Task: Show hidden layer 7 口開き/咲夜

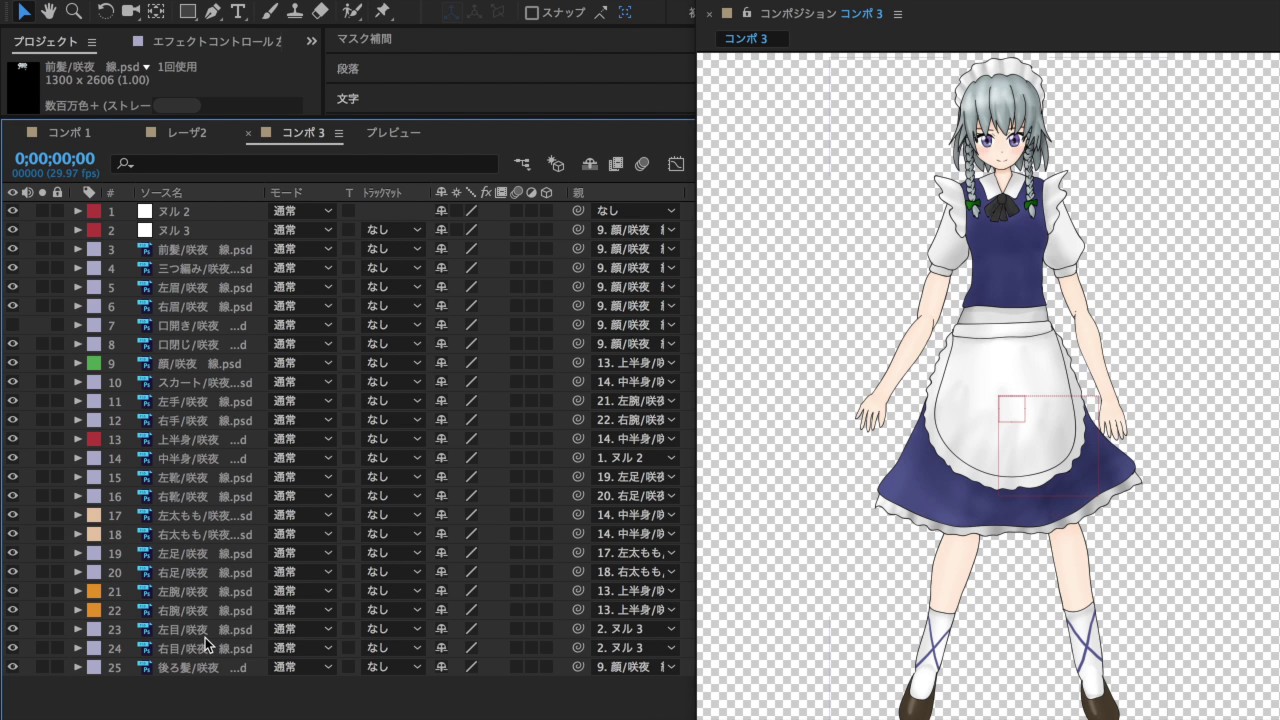Action: (x=12, y=325)
